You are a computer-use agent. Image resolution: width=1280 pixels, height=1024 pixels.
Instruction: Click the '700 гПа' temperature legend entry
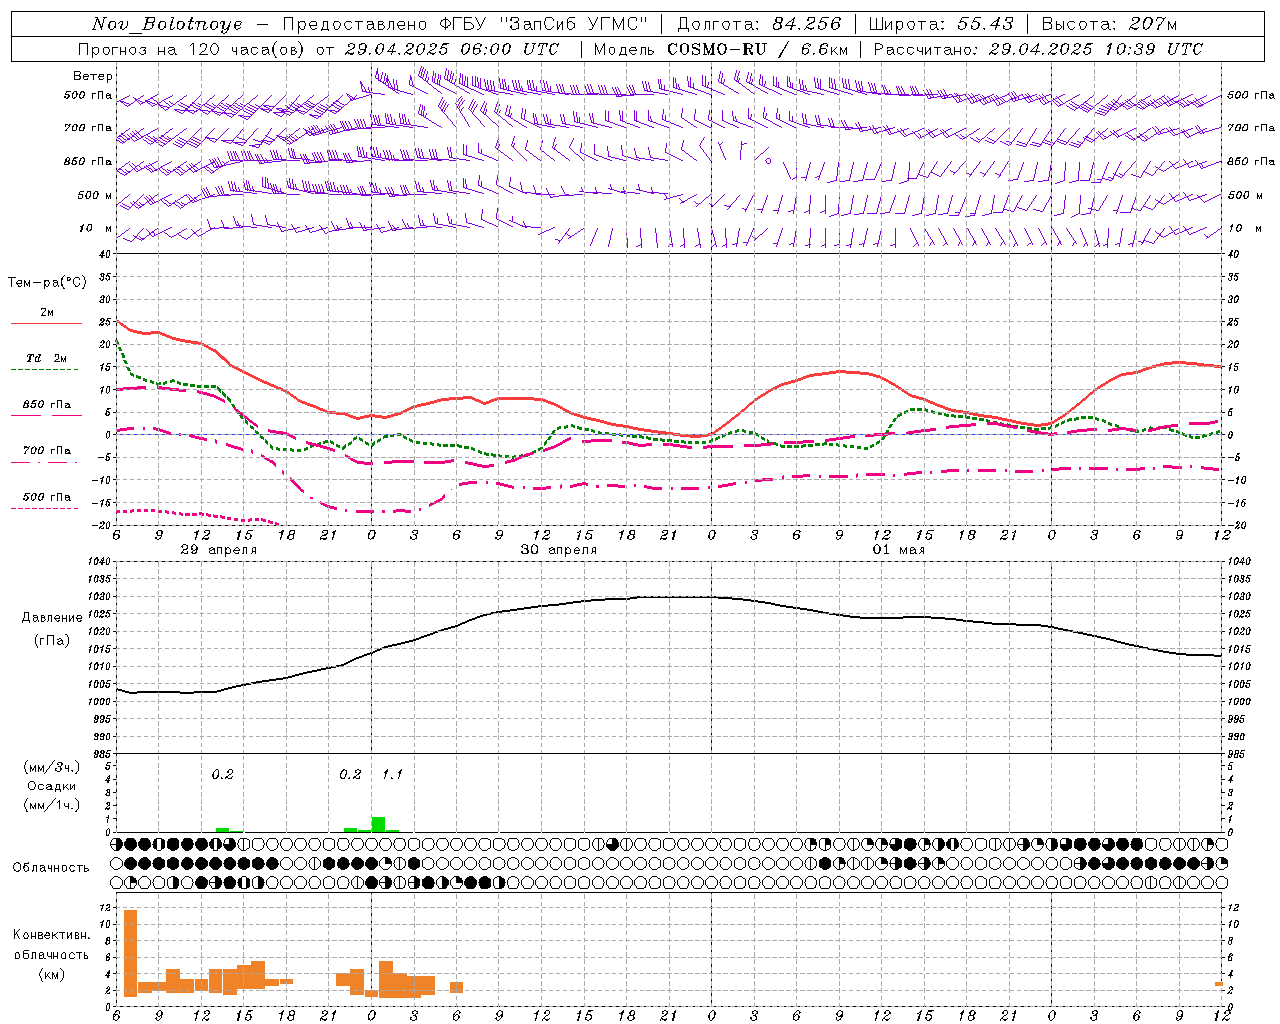(47, 451)
